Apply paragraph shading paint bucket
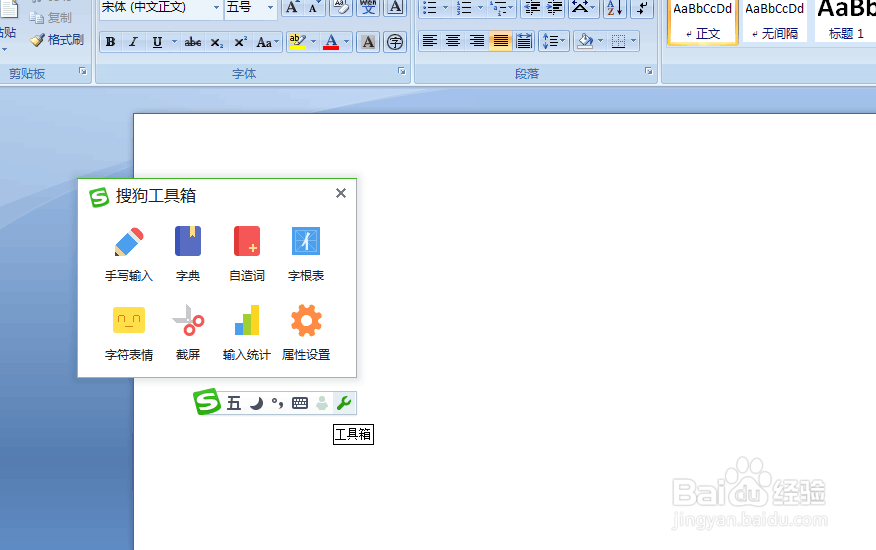Viewport: 876px width, 550px height. (585, 41)
